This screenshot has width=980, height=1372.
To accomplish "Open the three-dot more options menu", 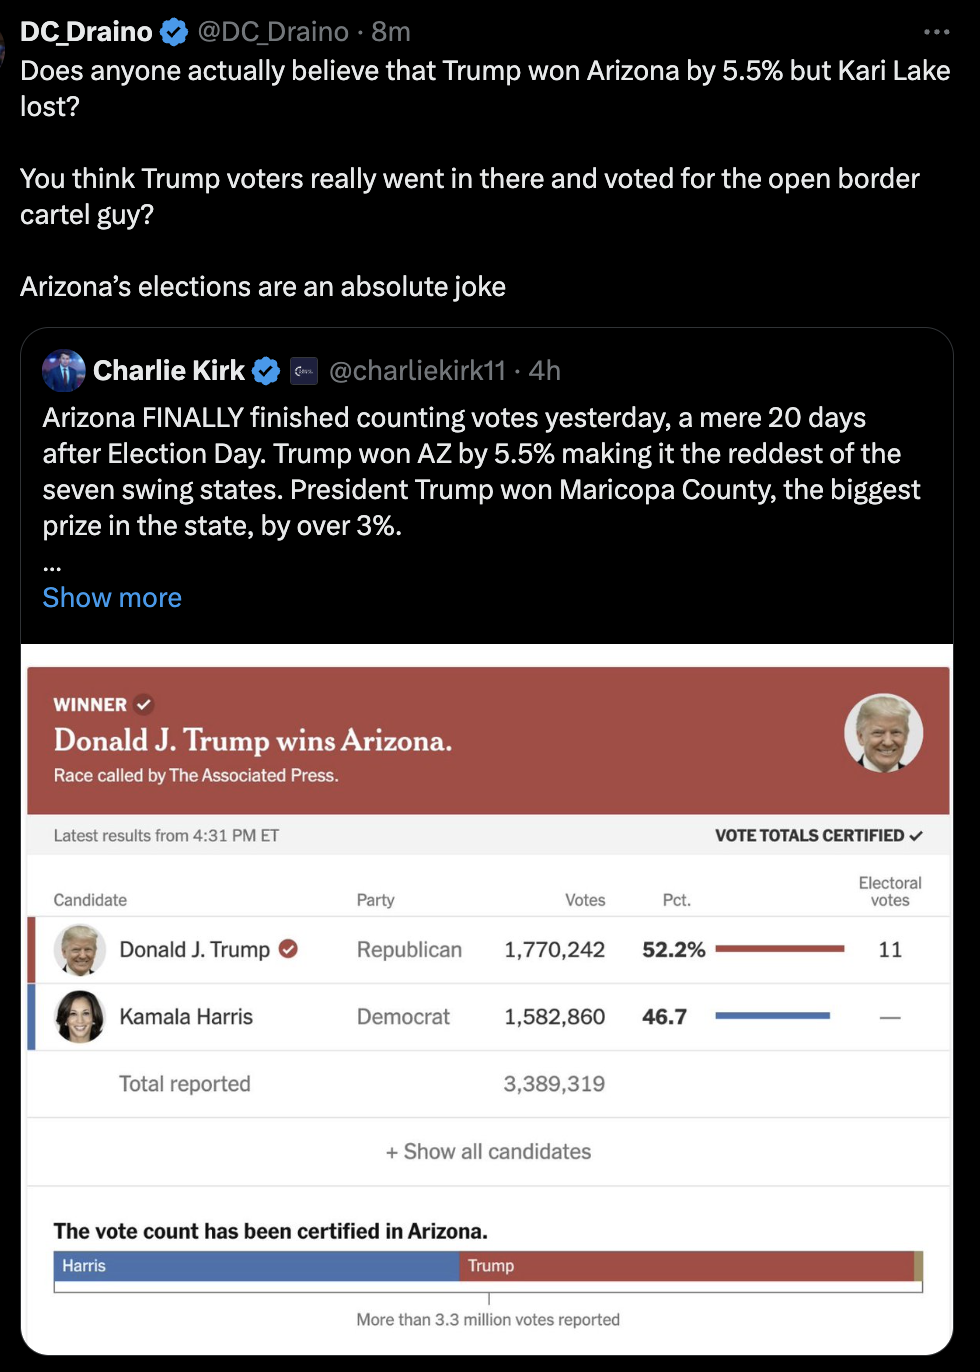I will coord(936,32).
